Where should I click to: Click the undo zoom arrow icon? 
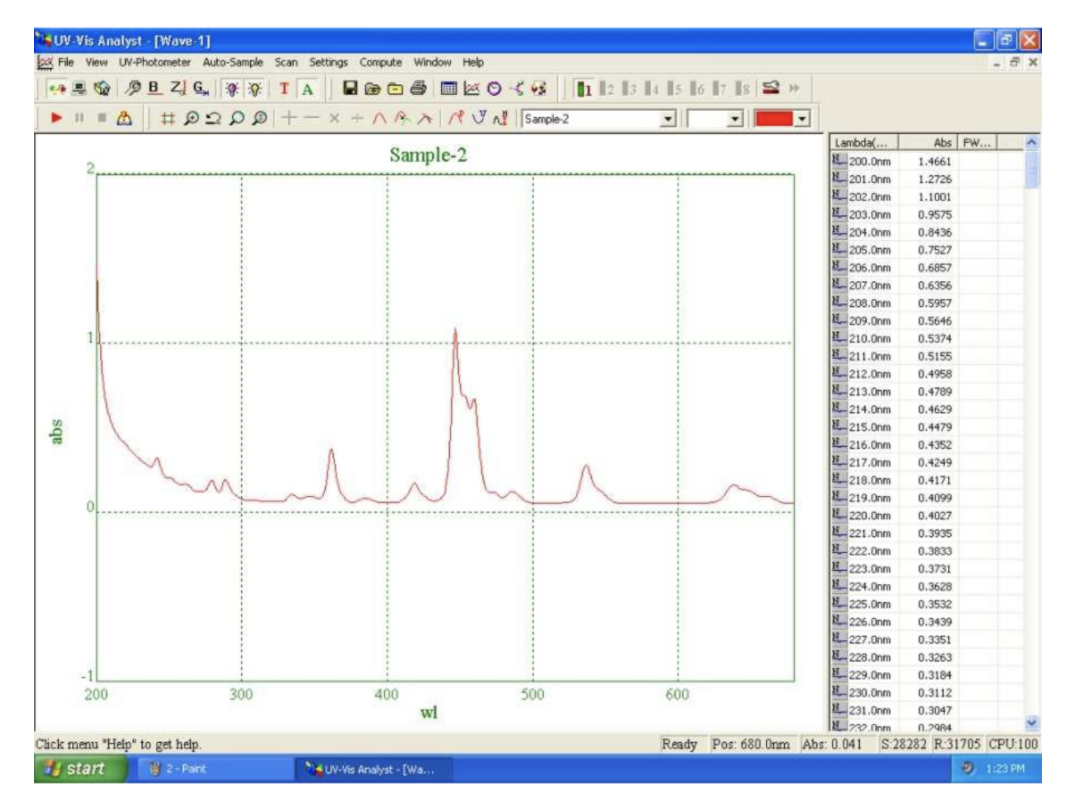point(213,119)
